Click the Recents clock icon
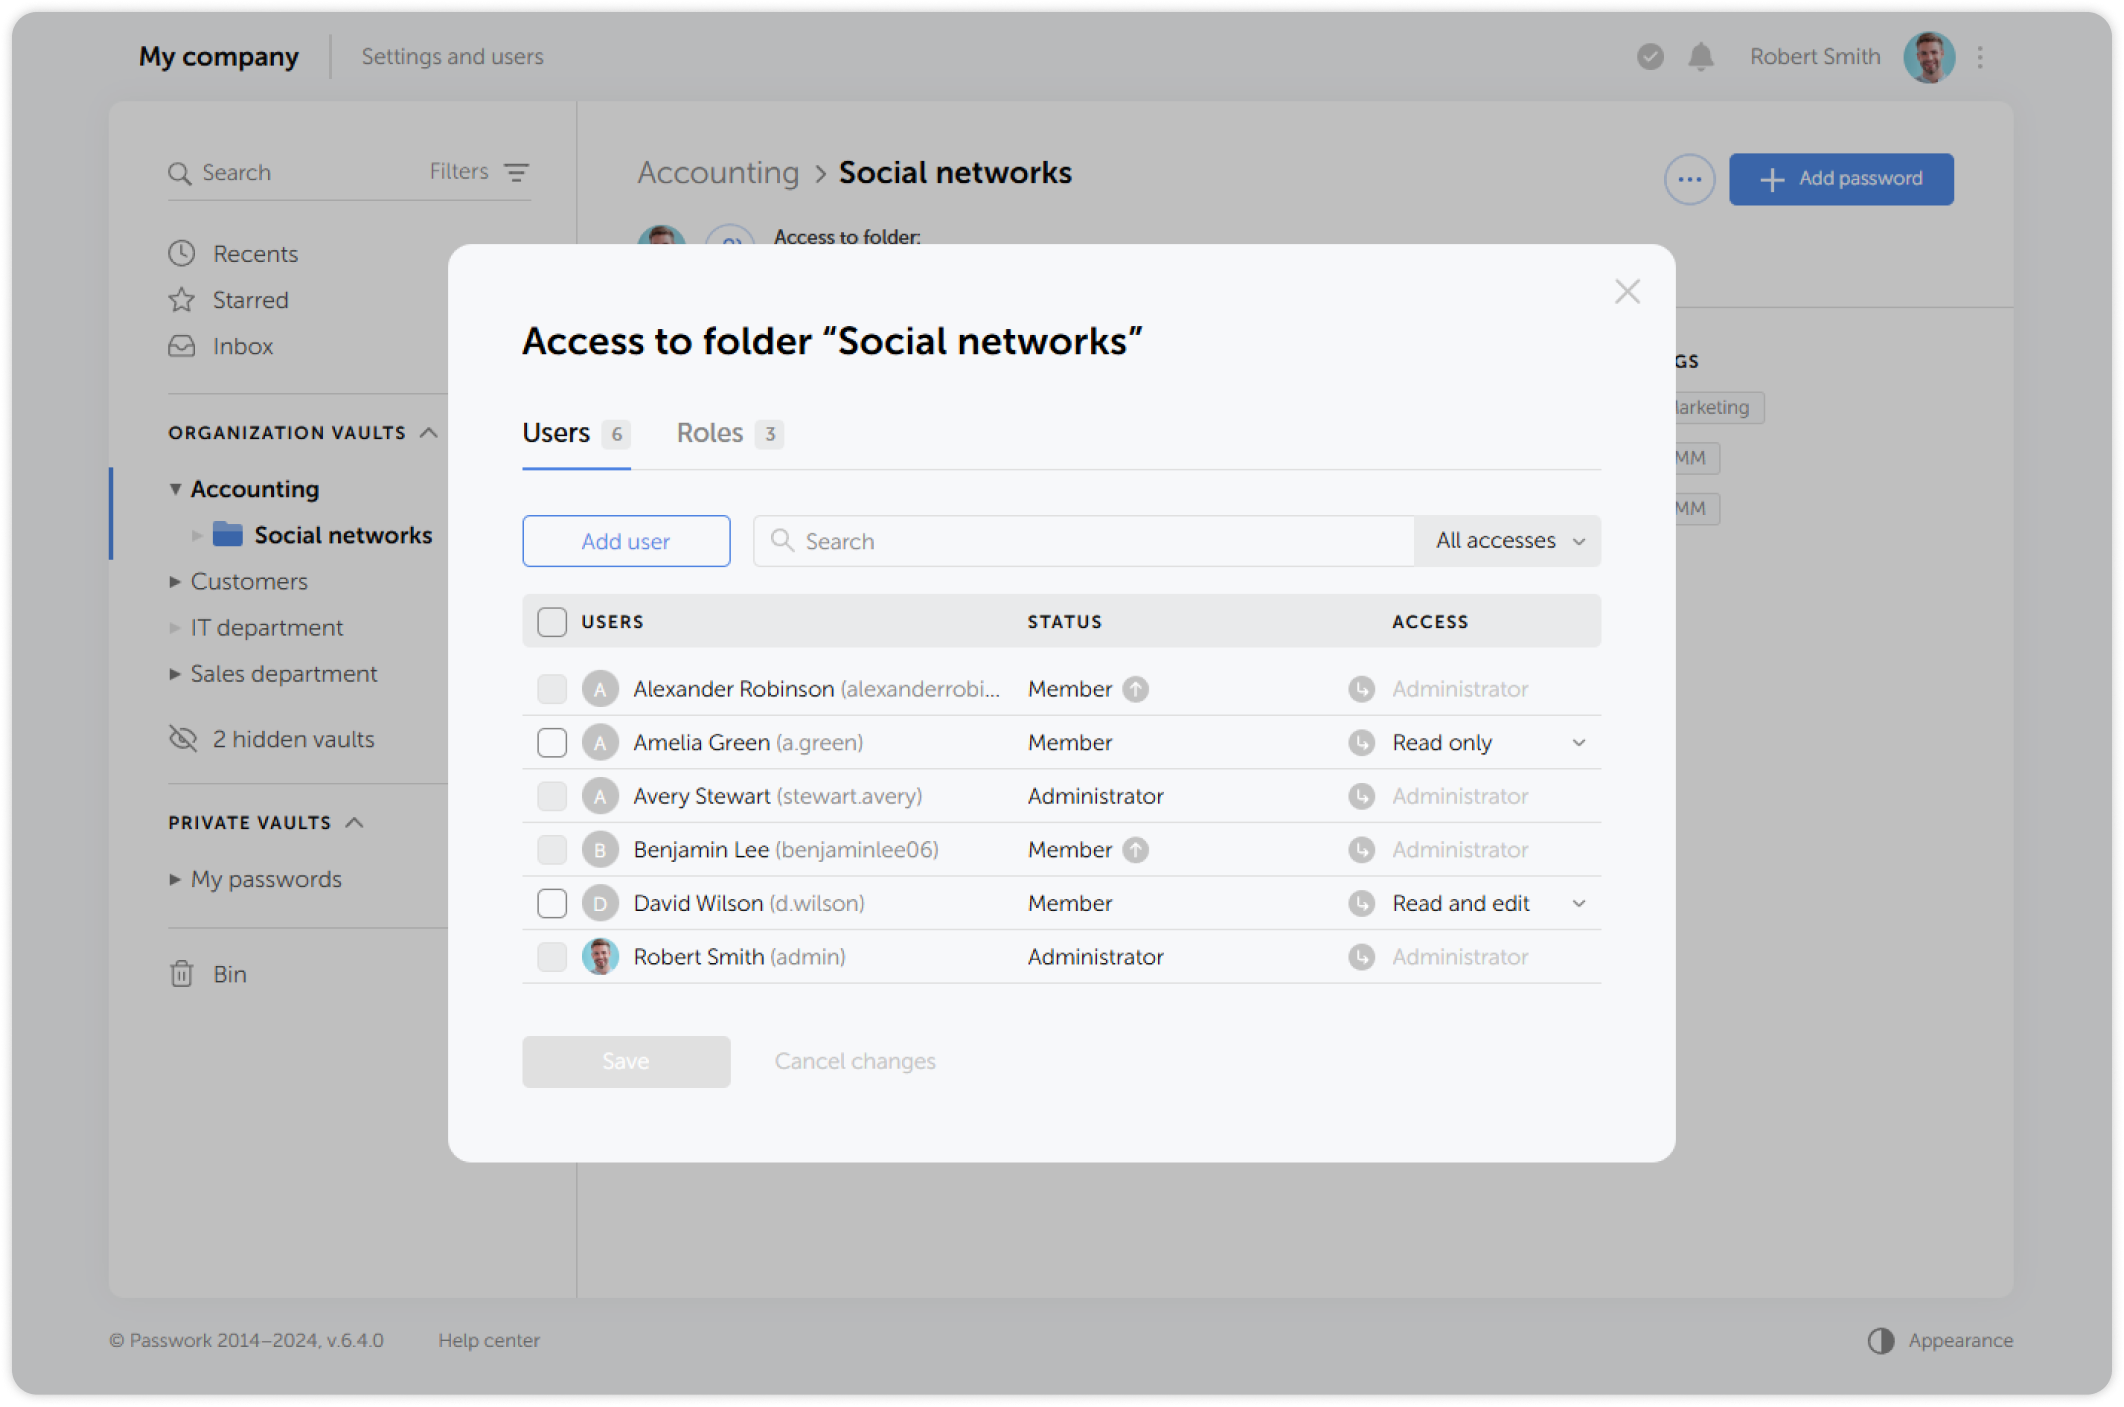Viewport: 2124px width, 1407px height. pos(181,253)
